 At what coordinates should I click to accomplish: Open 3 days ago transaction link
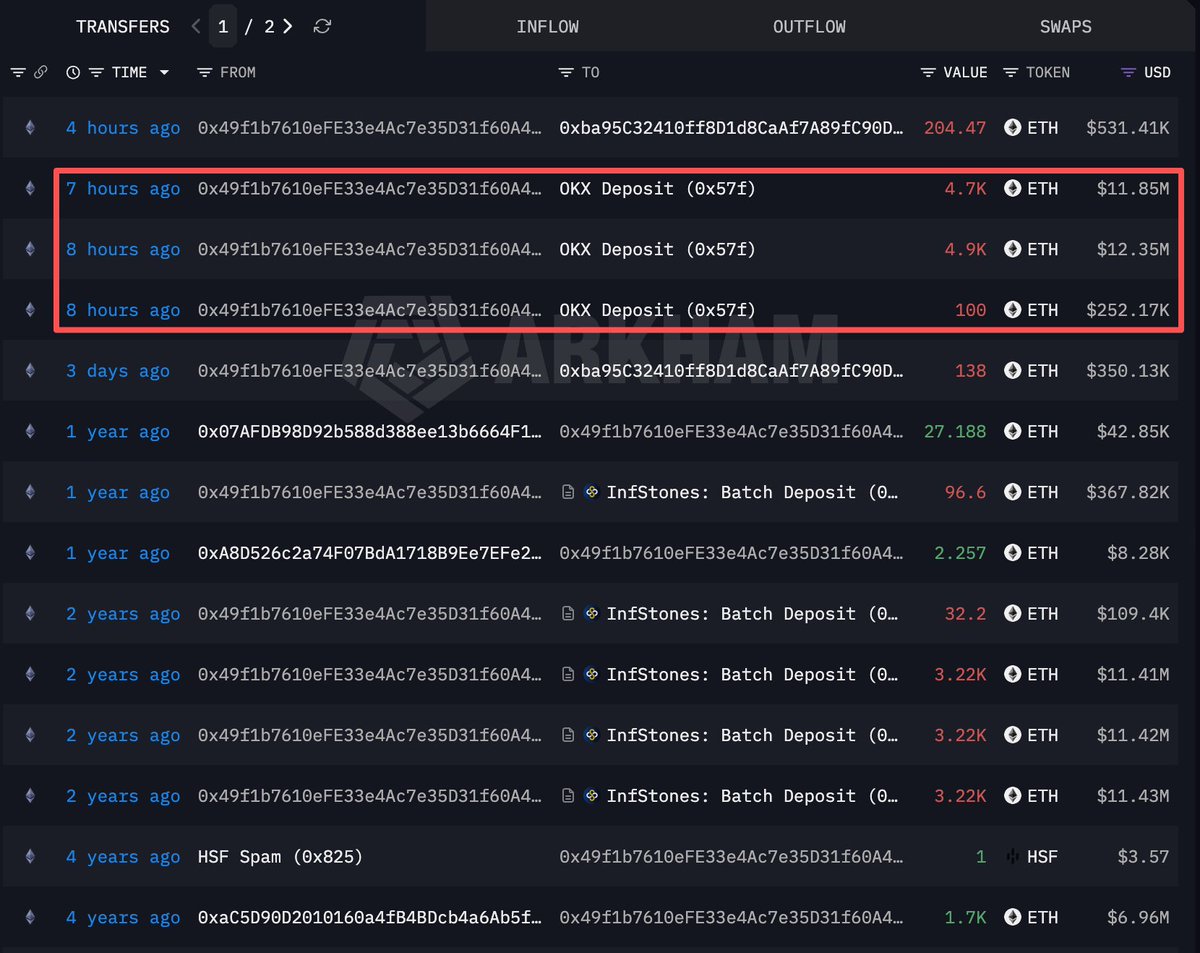[x=118, y=371]
